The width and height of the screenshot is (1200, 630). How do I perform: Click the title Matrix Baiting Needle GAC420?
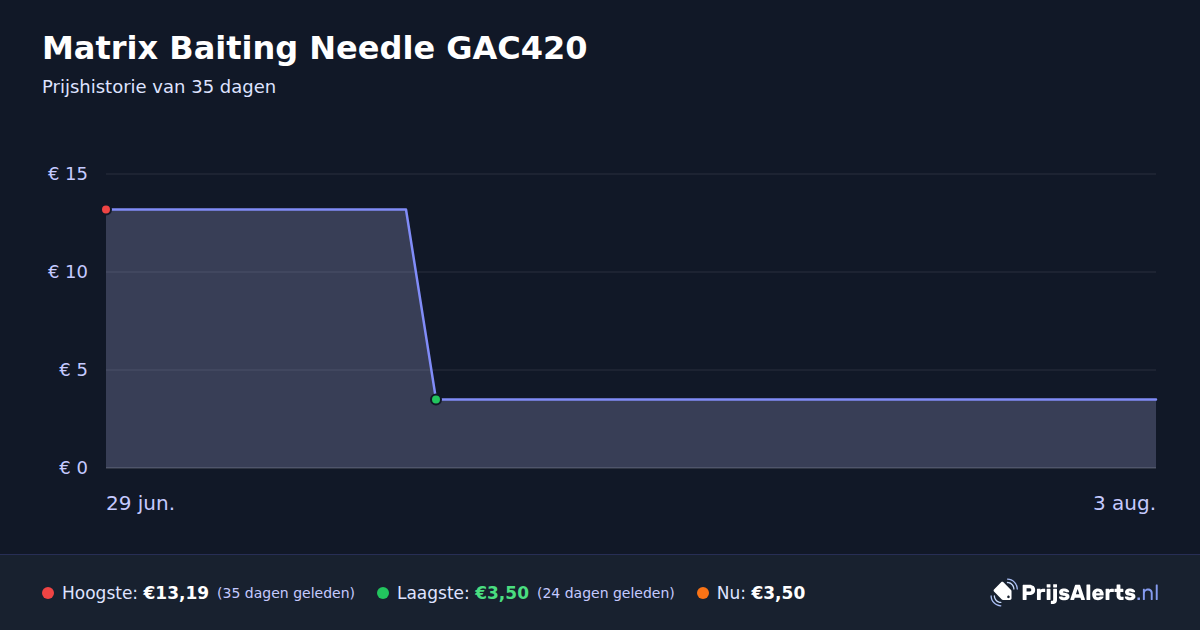pyautogui.click(x=315, y=48)
